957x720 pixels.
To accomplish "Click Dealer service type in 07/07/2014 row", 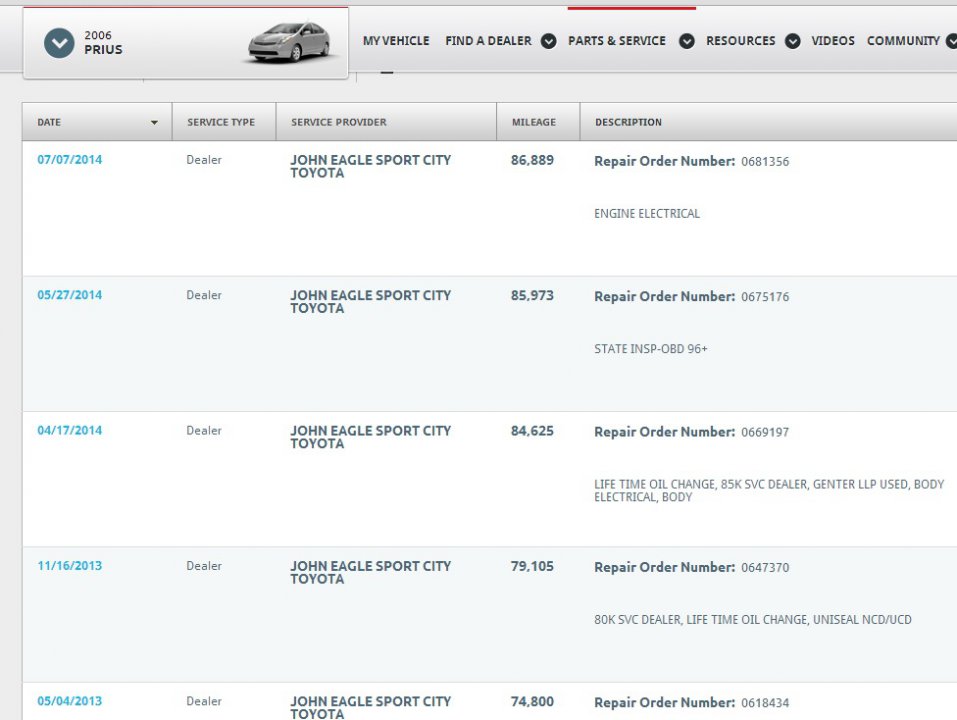I will pyautogui.click(x=204, y=160).
